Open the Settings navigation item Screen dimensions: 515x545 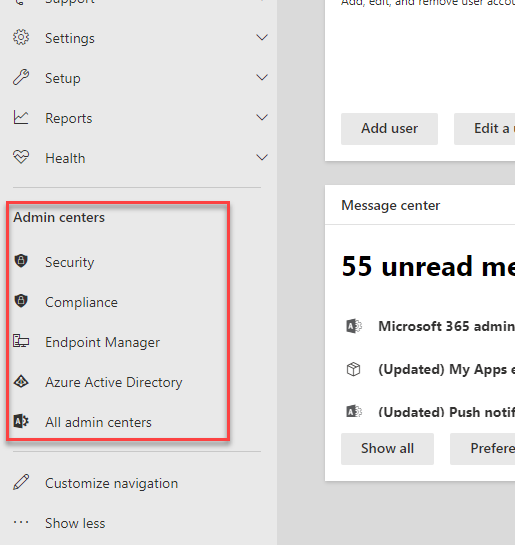click(x=138, y=38)
